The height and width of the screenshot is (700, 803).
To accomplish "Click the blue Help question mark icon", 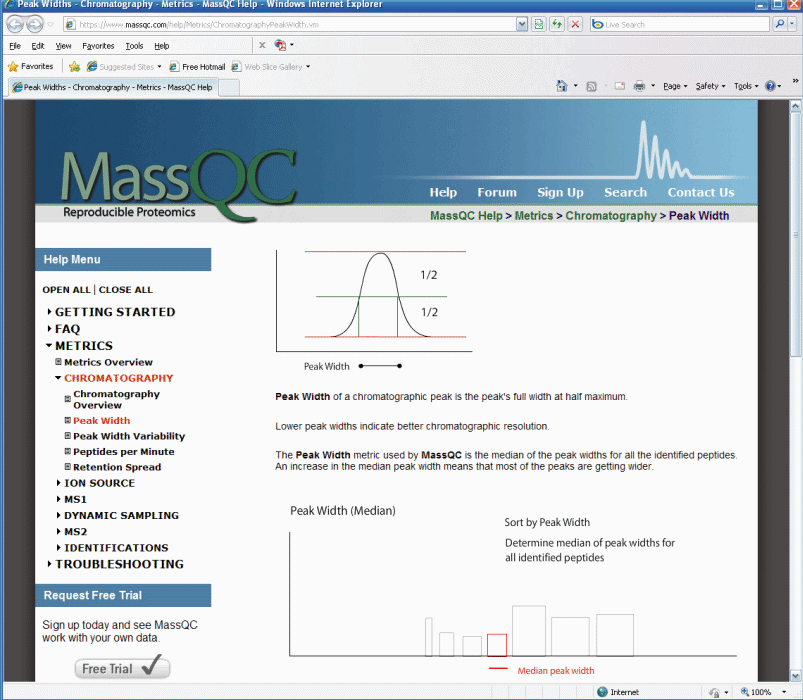I will pyautogui.click(x=770, y=86).
